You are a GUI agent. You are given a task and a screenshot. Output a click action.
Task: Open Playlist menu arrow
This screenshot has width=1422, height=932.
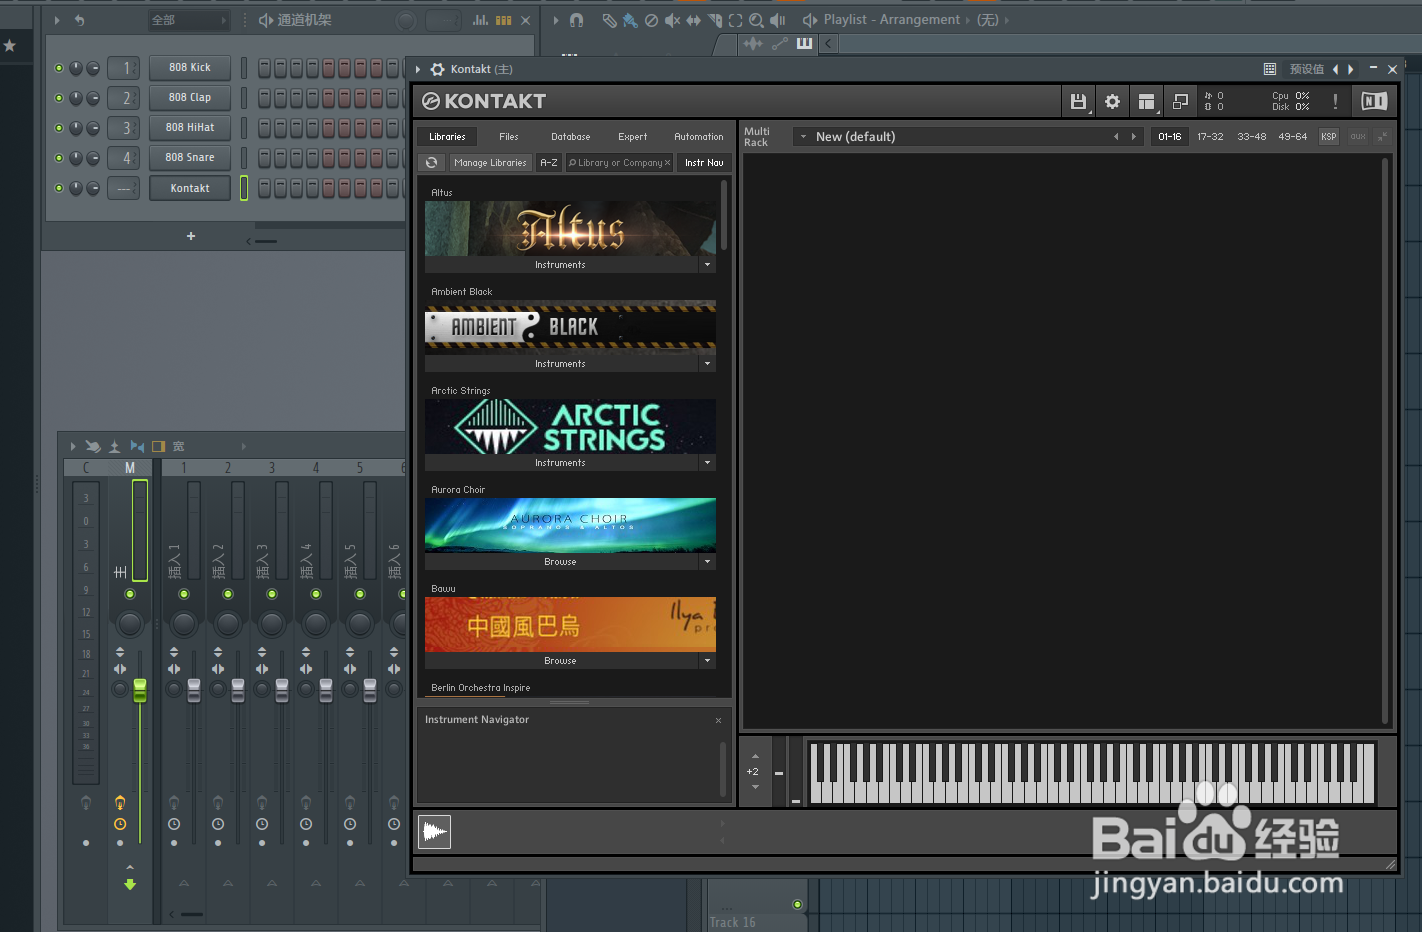(556, 20)
